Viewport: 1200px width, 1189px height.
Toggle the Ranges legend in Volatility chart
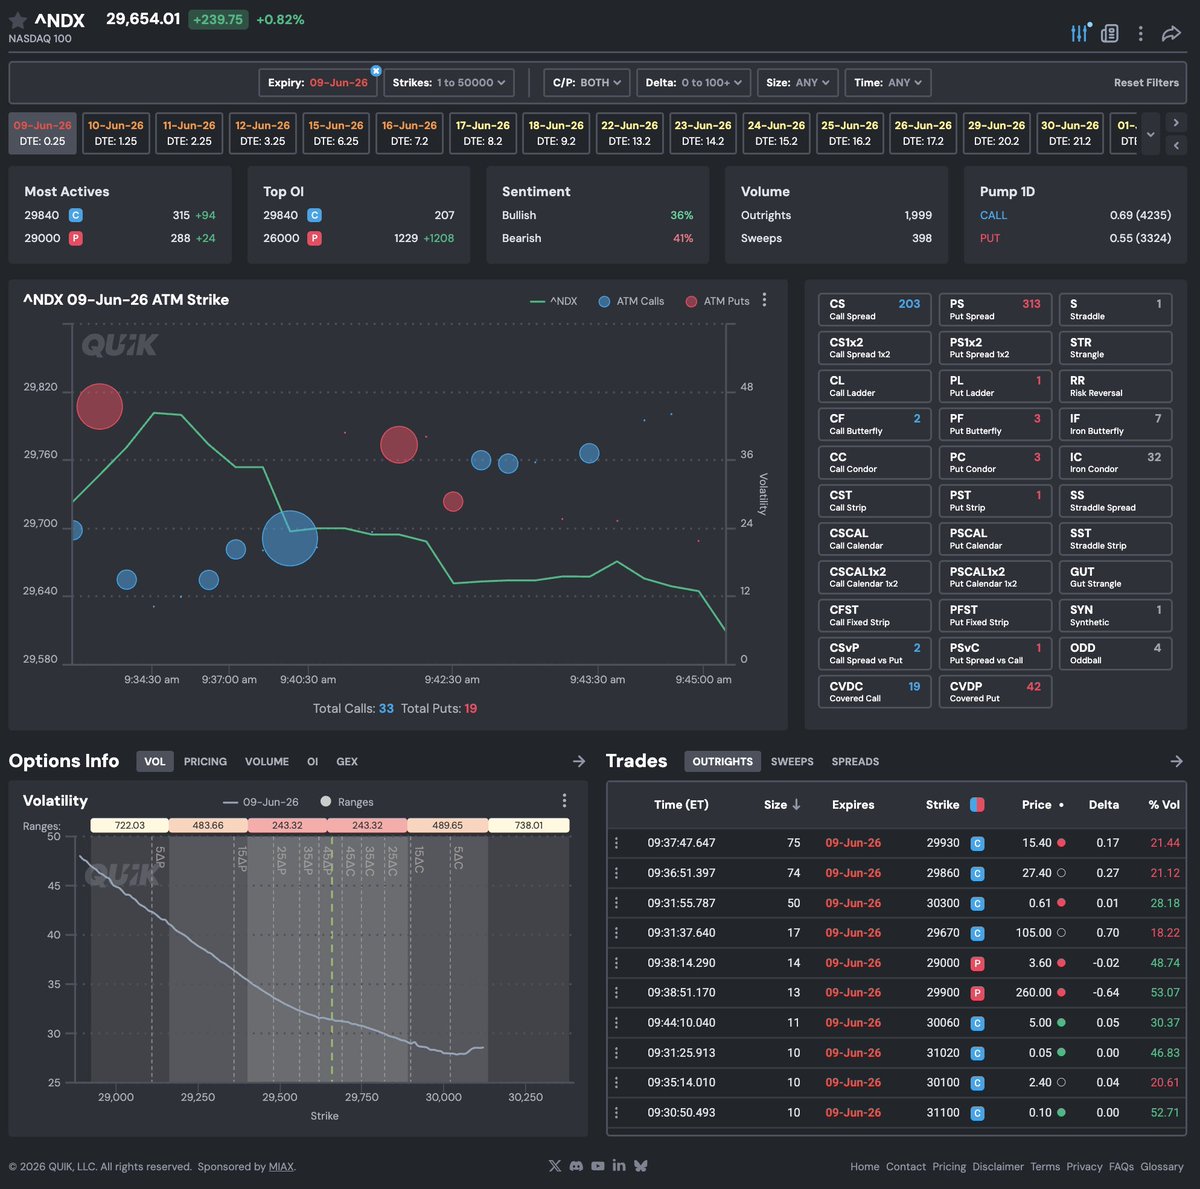pyautogui.click(x=347, y=802)
